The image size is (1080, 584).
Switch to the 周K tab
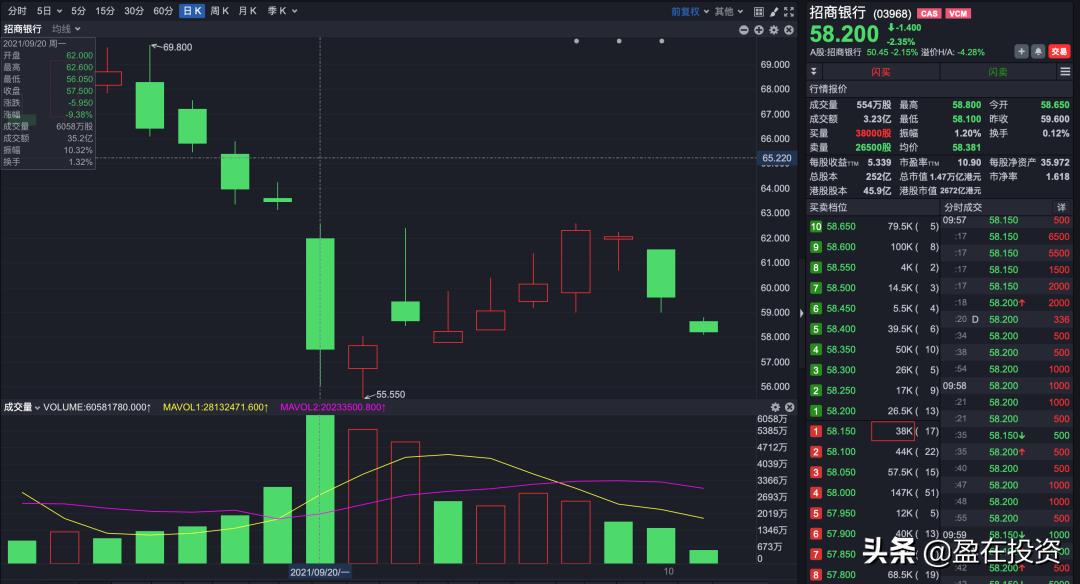[220, 11]
